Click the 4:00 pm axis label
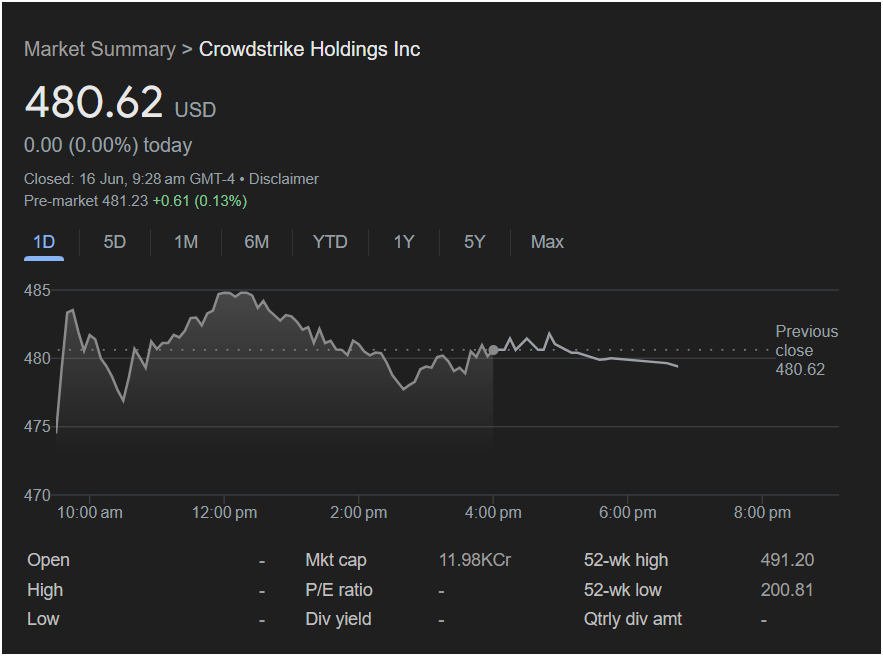883x656 pixels. (x=493, y=512)
